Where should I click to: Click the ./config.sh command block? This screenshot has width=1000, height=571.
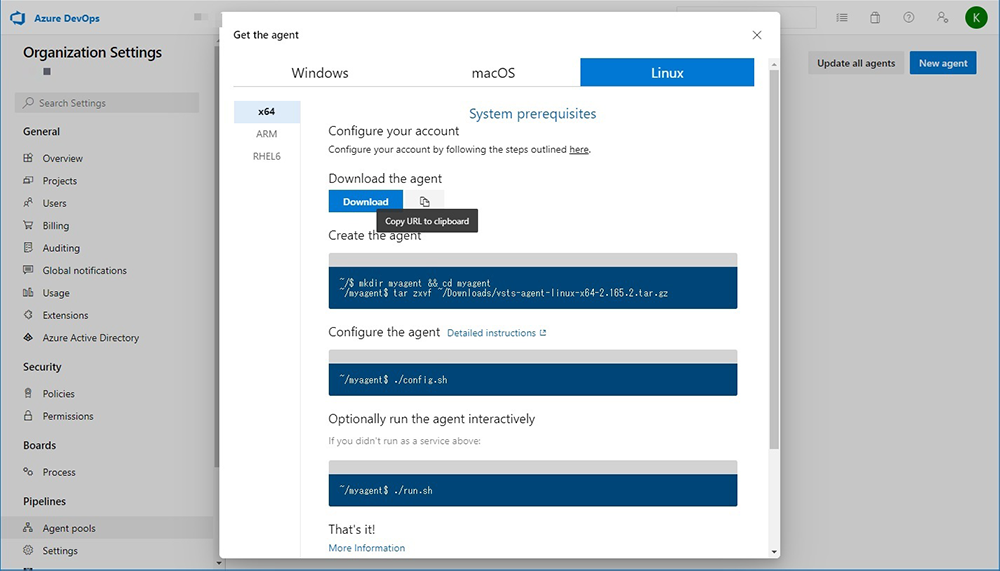click(x=533, y=380)
